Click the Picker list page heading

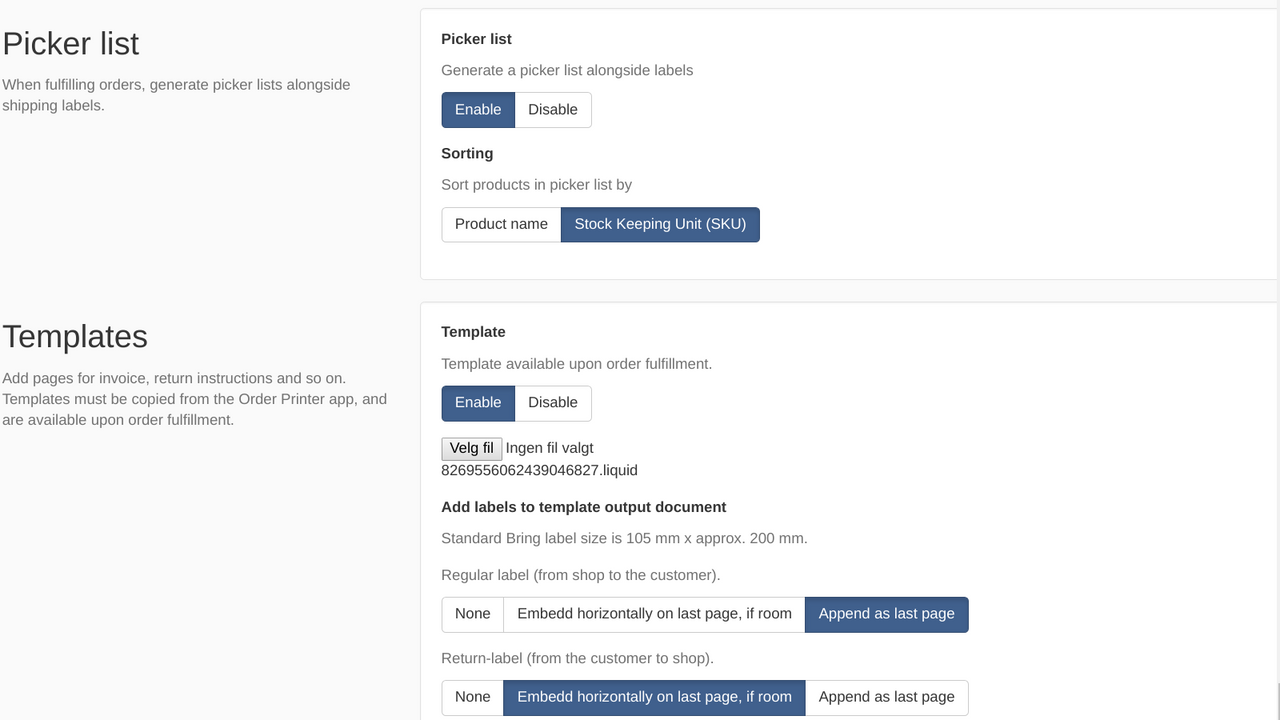[70, 43]
